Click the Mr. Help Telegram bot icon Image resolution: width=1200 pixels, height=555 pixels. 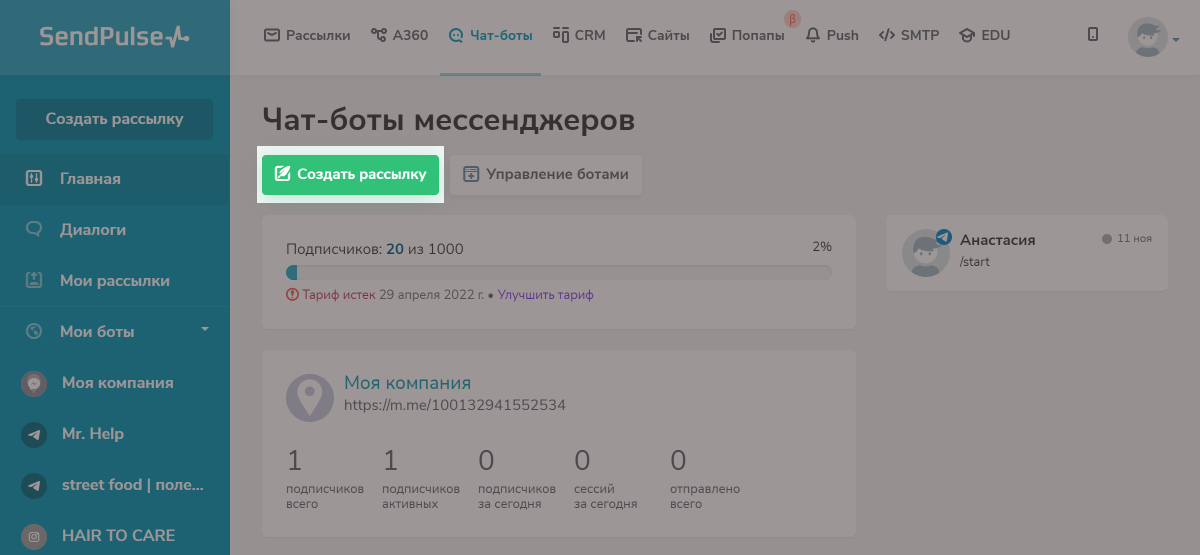pos(35,434)
